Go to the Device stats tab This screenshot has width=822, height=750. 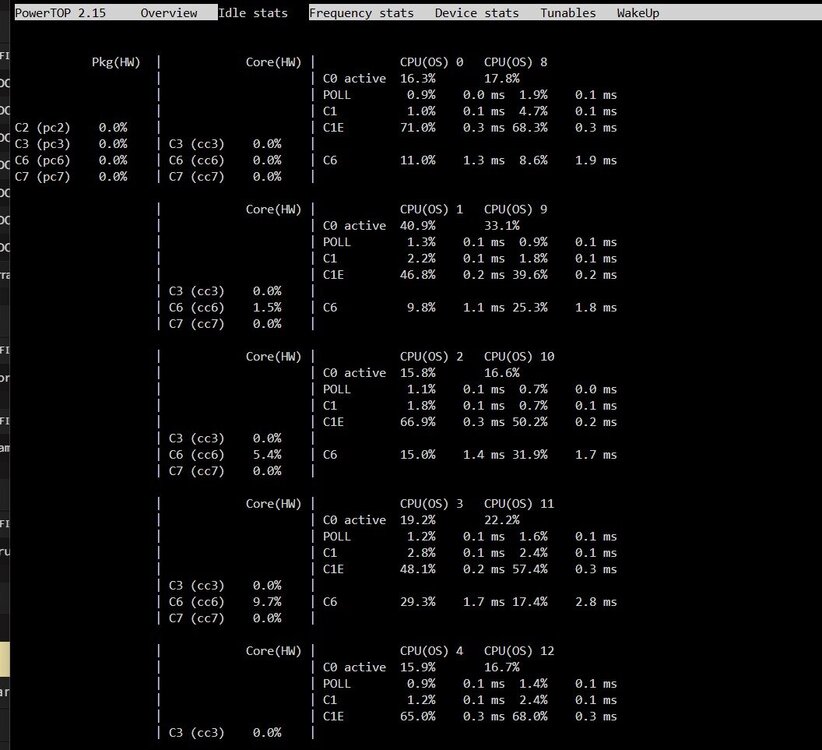click(477, 13)
